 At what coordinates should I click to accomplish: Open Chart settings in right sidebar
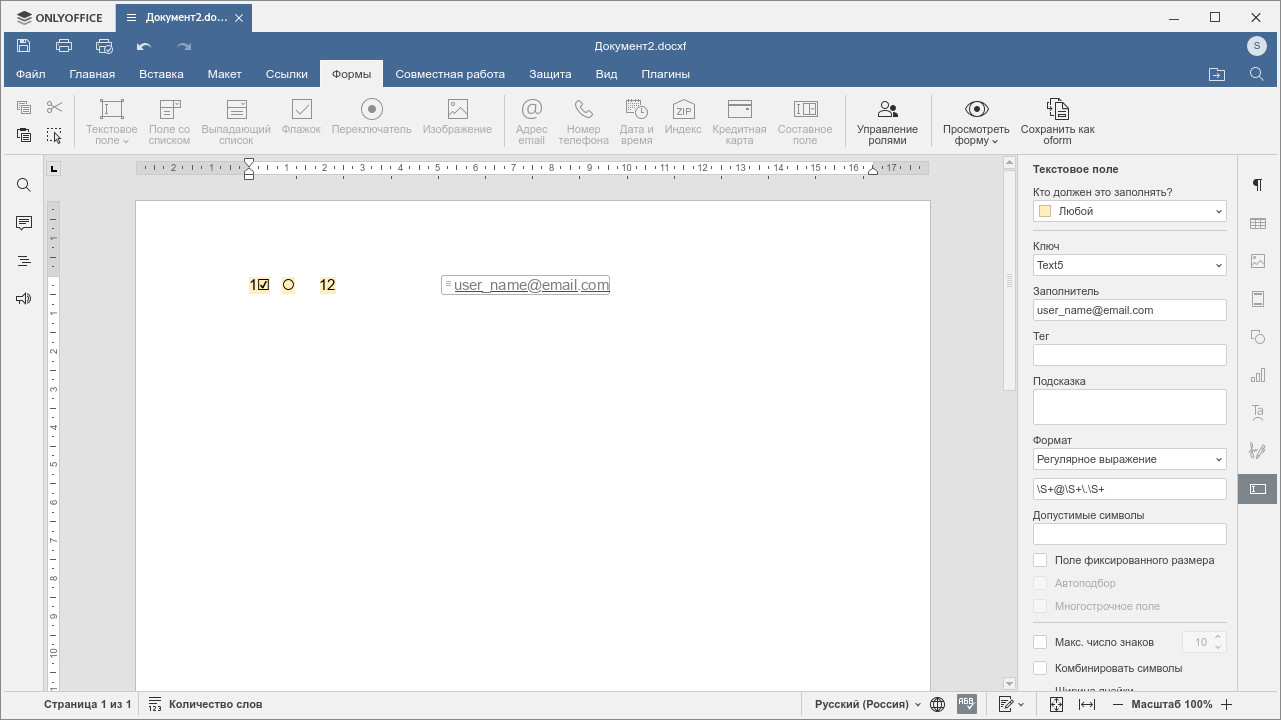coord(1258,375)
